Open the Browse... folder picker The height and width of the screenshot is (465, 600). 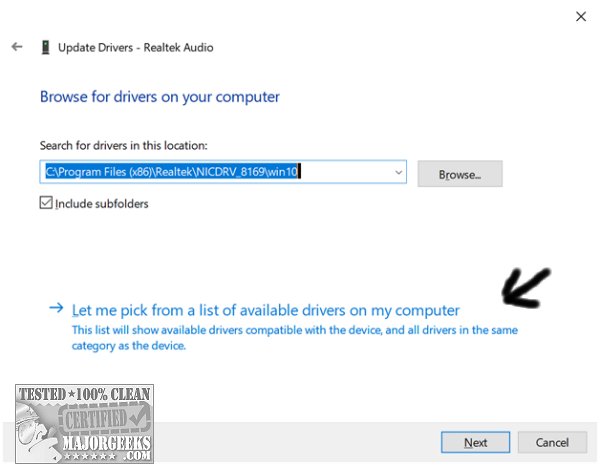(x=460, y=174)
